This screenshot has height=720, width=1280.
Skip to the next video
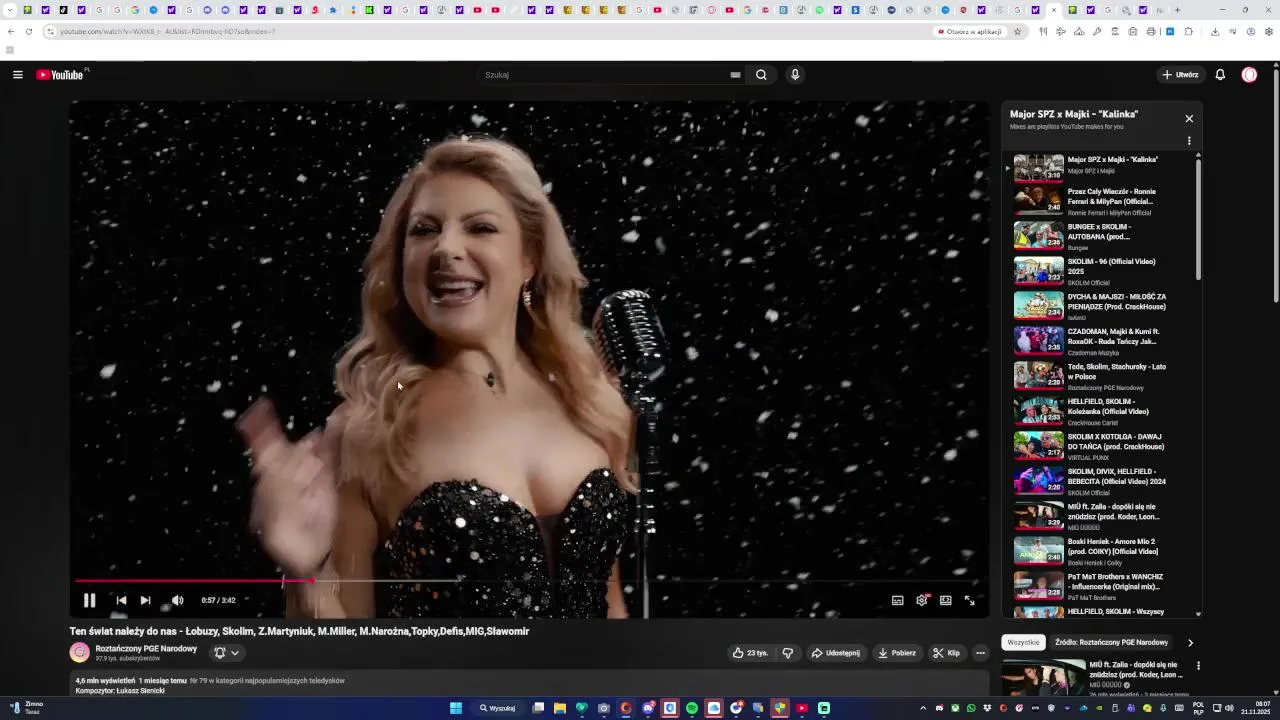[x=145, y=600]
